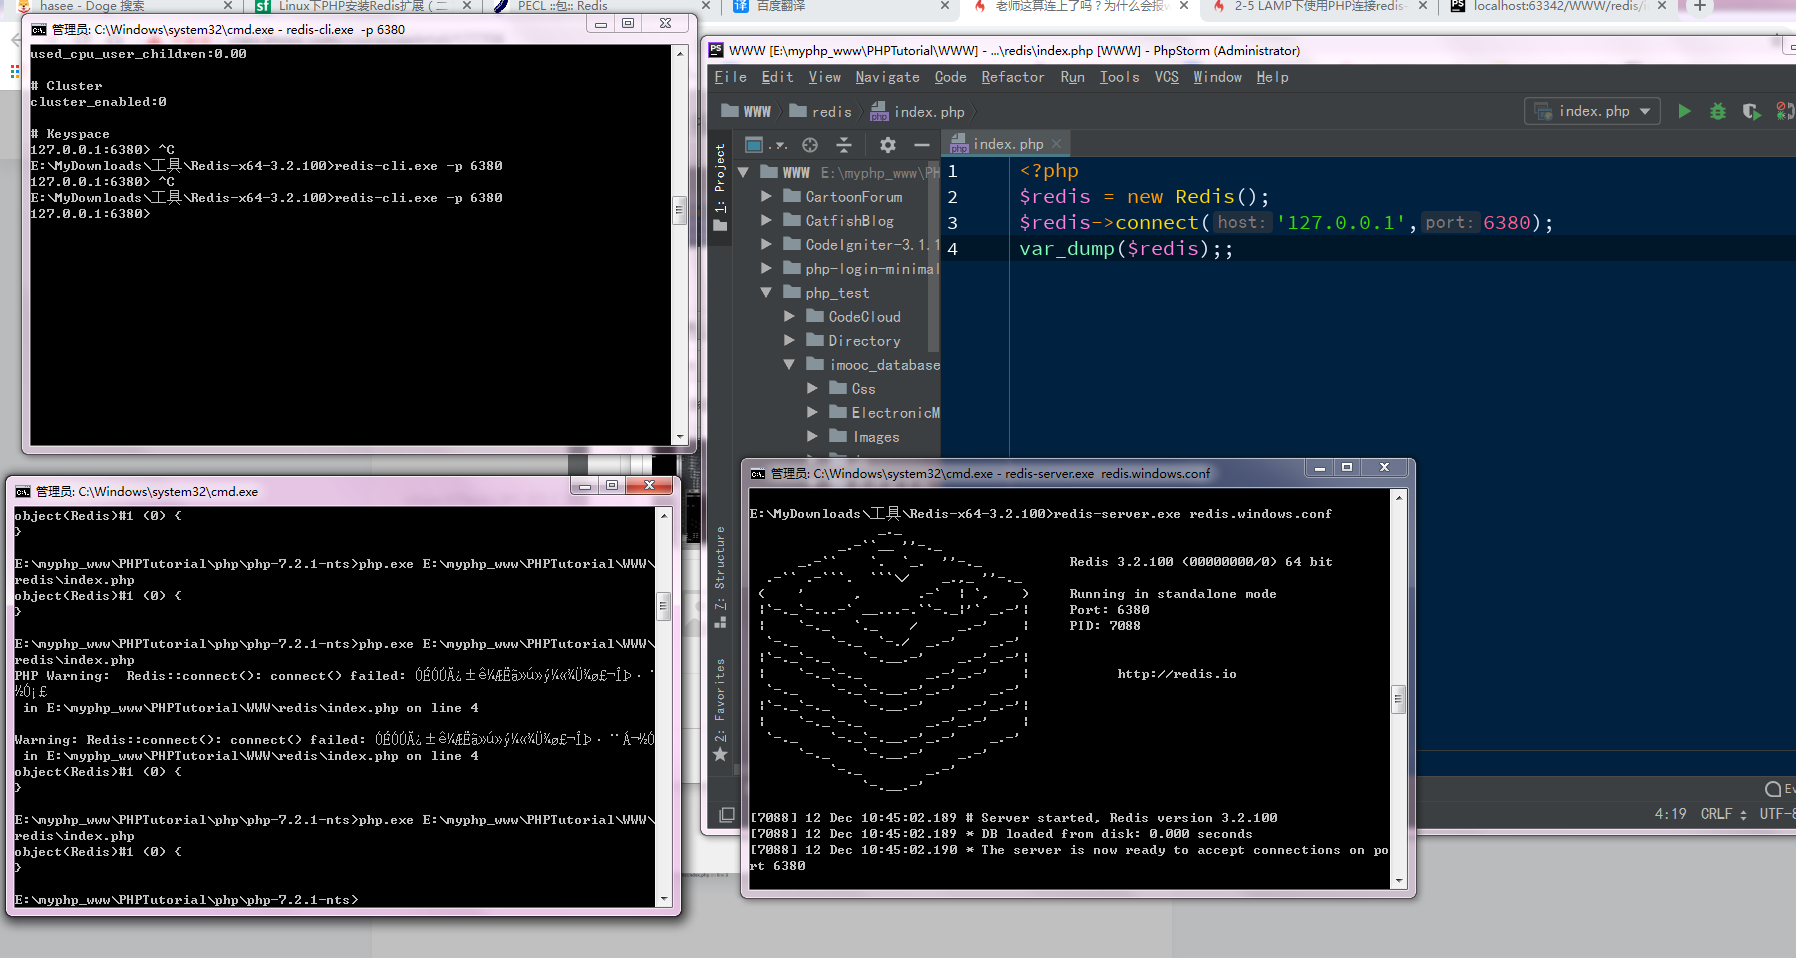Viewport: 1796px width, 958px height.
Task: Open the Edit menu in PhpStorm
Action: [x=777, y=77]
